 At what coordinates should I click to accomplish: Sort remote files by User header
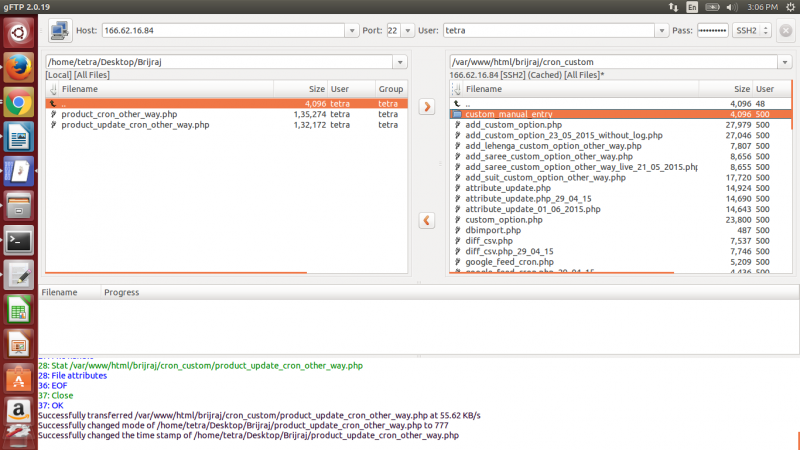(772, 89)
